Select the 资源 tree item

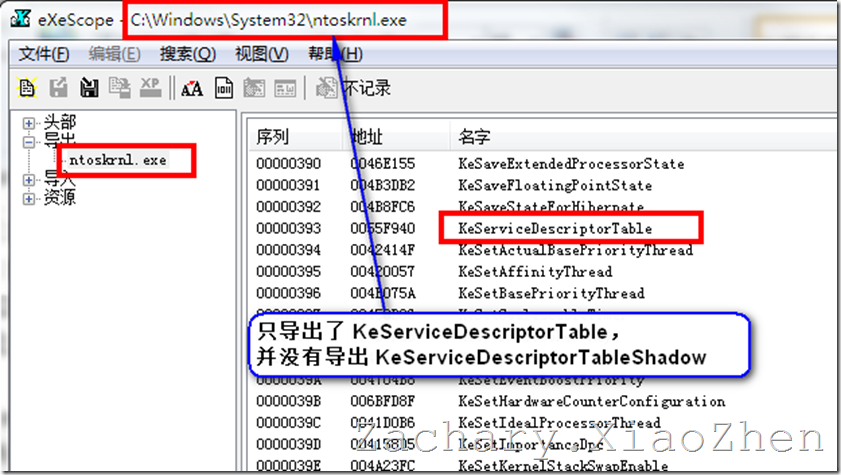tap(60, 197)
